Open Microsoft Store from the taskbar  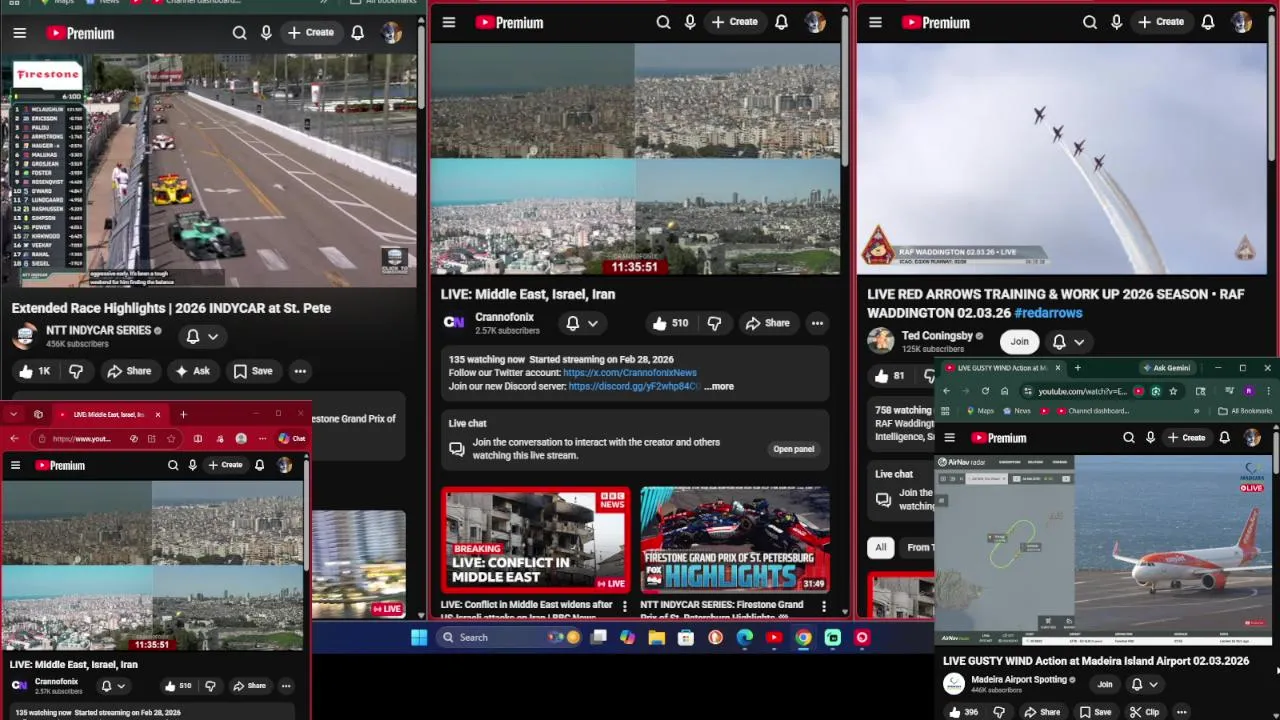pos(686,637)
